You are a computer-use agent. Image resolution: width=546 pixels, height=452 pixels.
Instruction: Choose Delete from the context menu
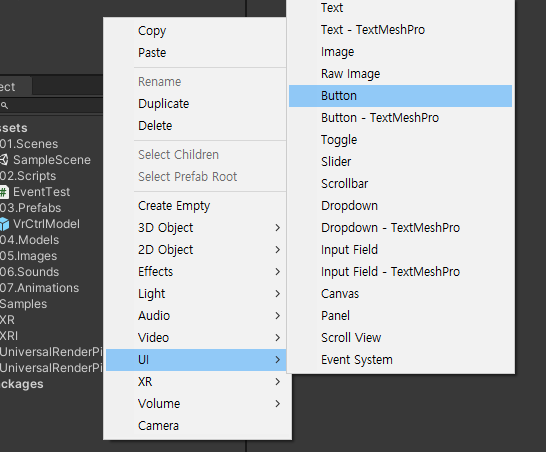(196, 125)
